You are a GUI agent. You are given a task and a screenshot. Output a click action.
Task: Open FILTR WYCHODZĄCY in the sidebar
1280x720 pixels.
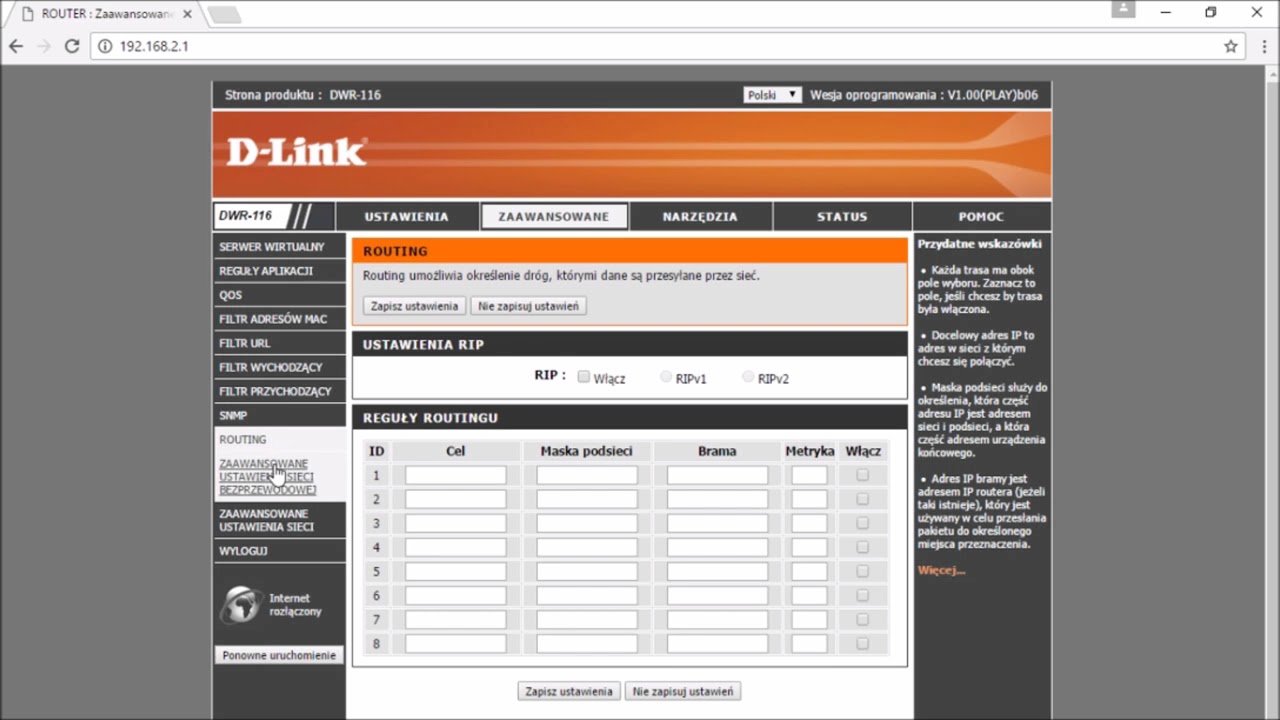click(279, 366)
